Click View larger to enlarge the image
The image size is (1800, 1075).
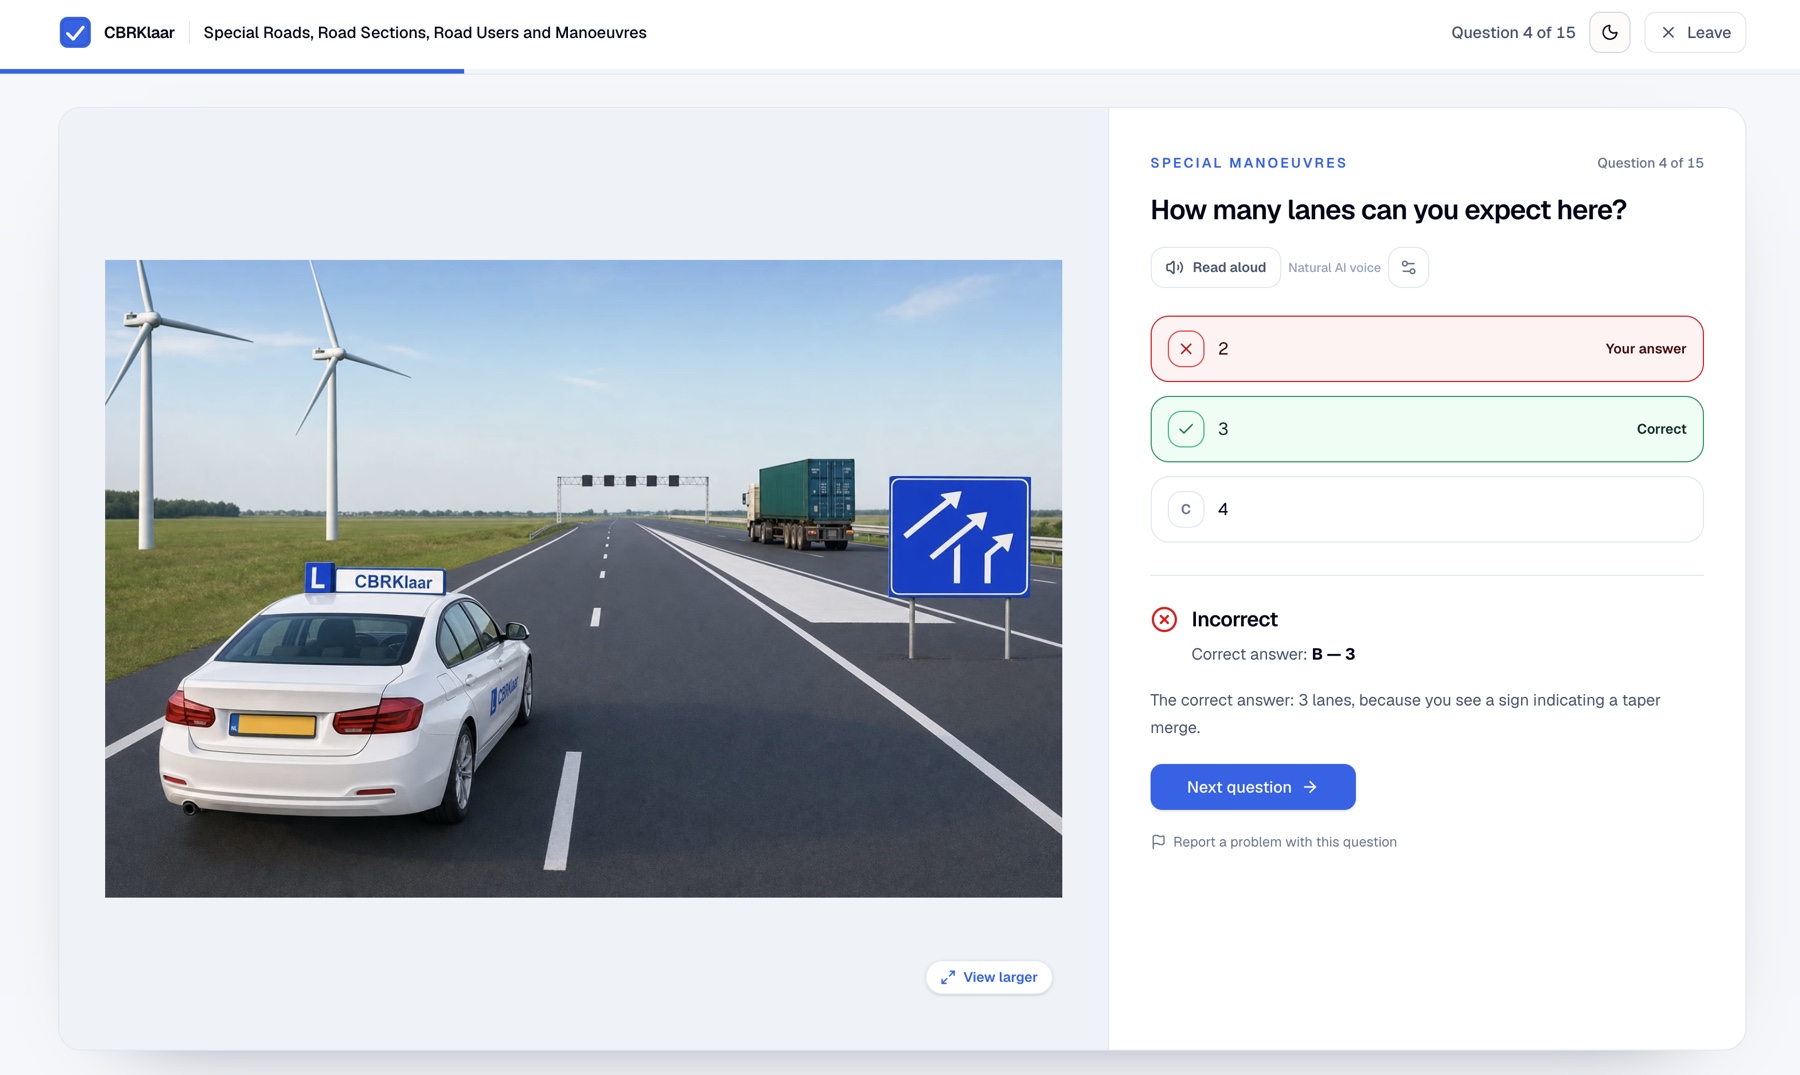989,977
